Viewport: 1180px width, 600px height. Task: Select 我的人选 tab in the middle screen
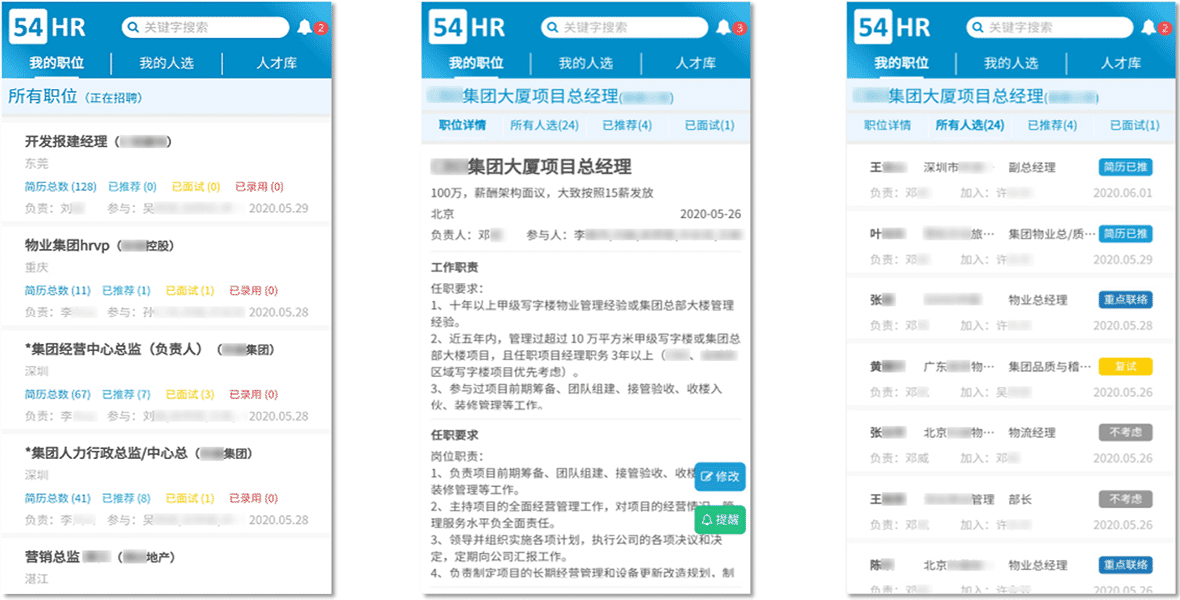(x=585, y=63)
